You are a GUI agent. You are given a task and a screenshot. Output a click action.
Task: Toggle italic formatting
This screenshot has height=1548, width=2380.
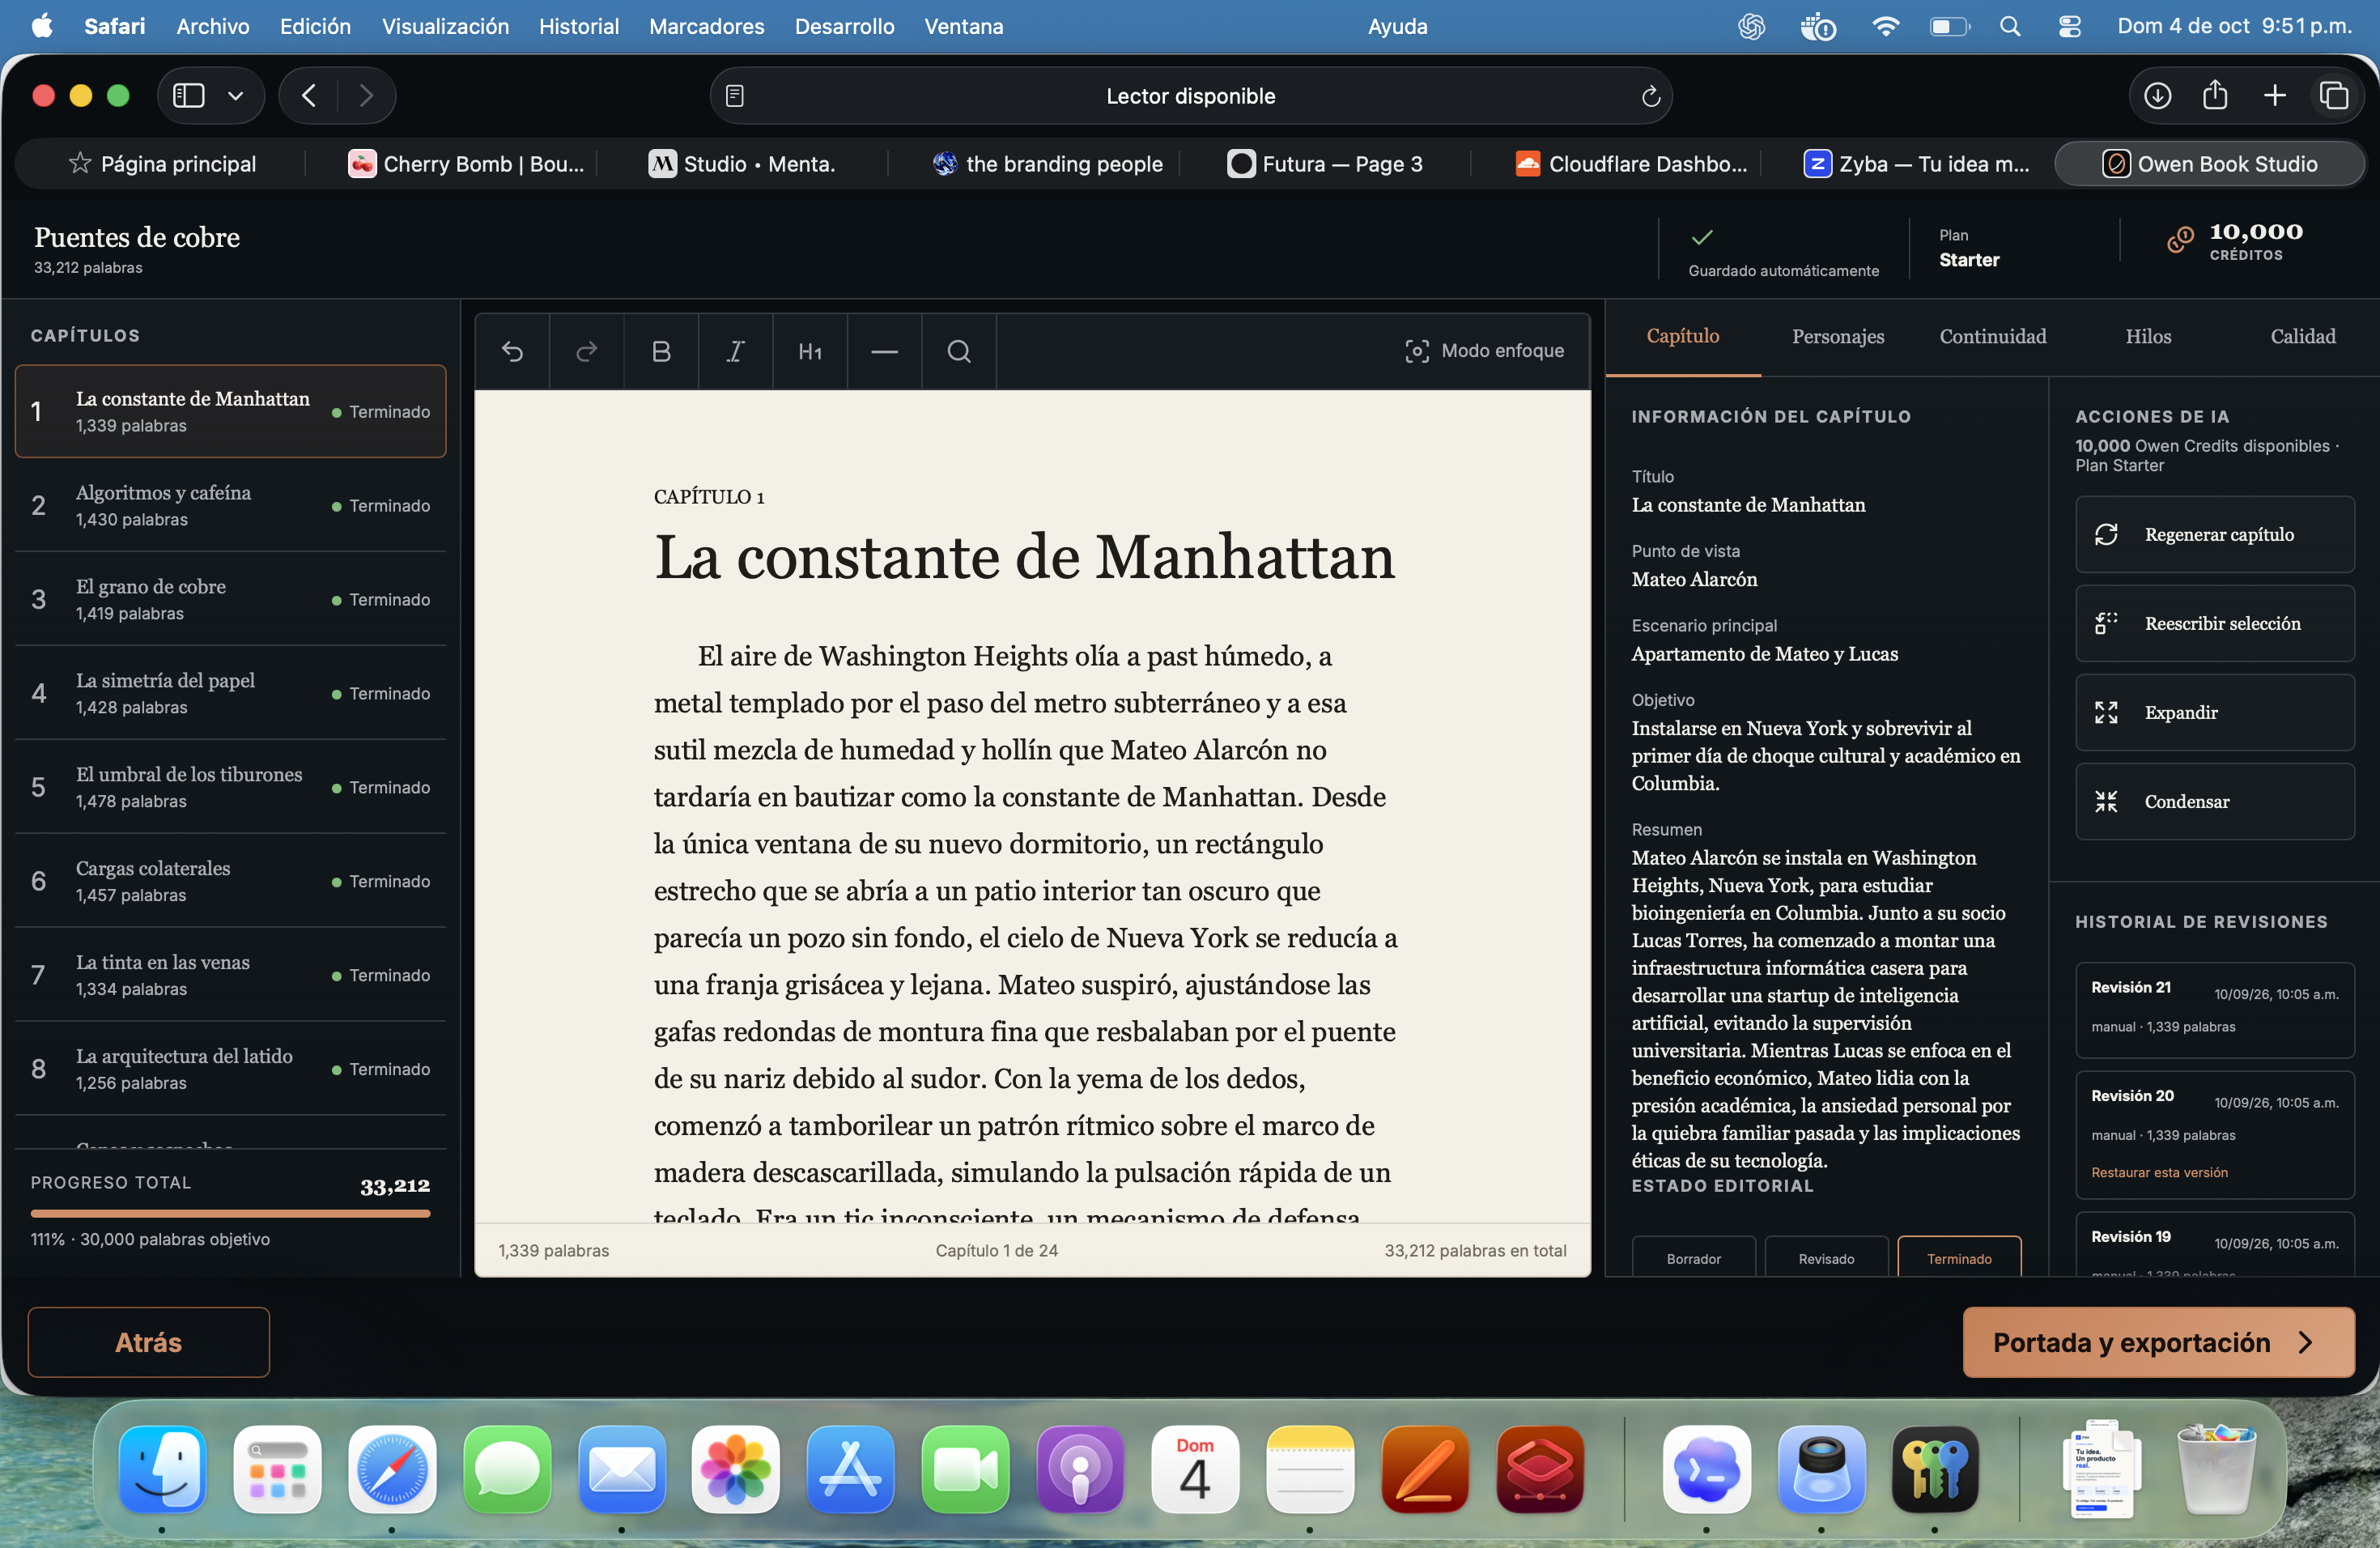pos(735,351)
